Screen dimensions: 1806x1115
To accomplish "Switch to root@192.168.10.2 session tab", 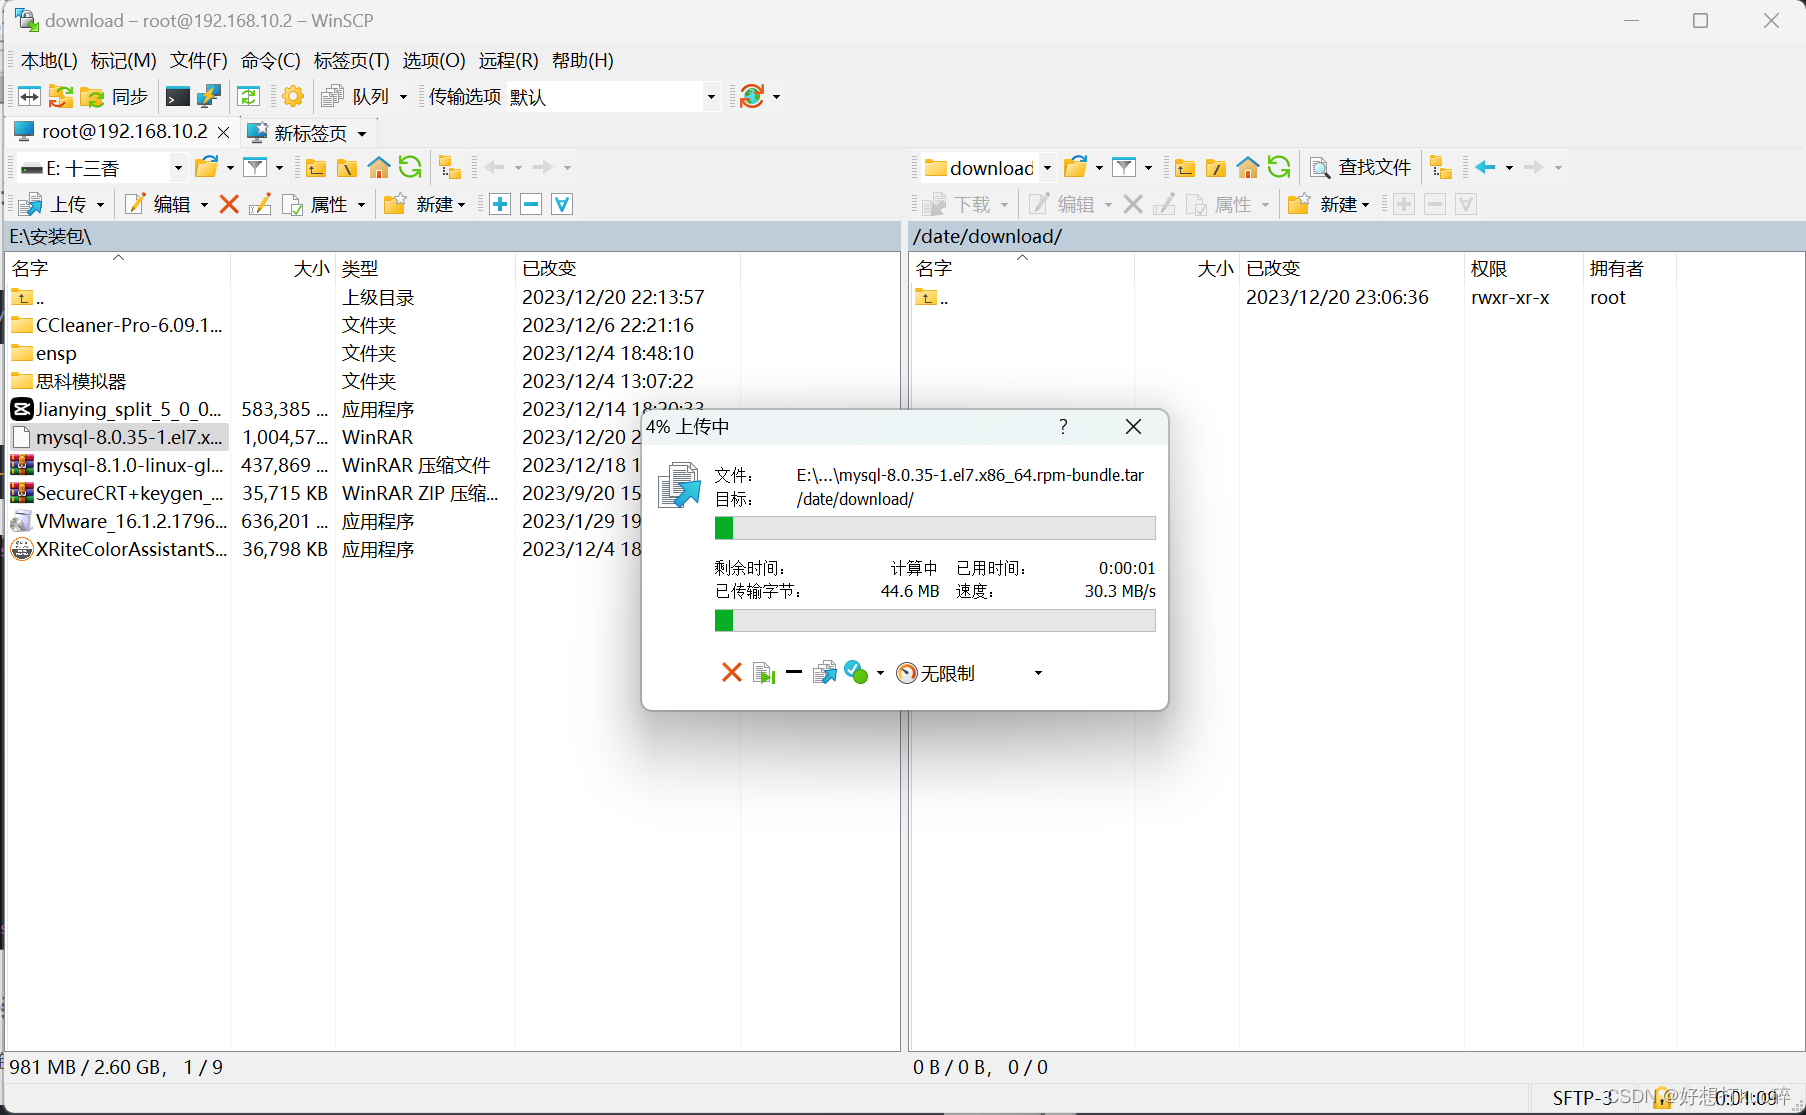I will [x=112, y=132].
